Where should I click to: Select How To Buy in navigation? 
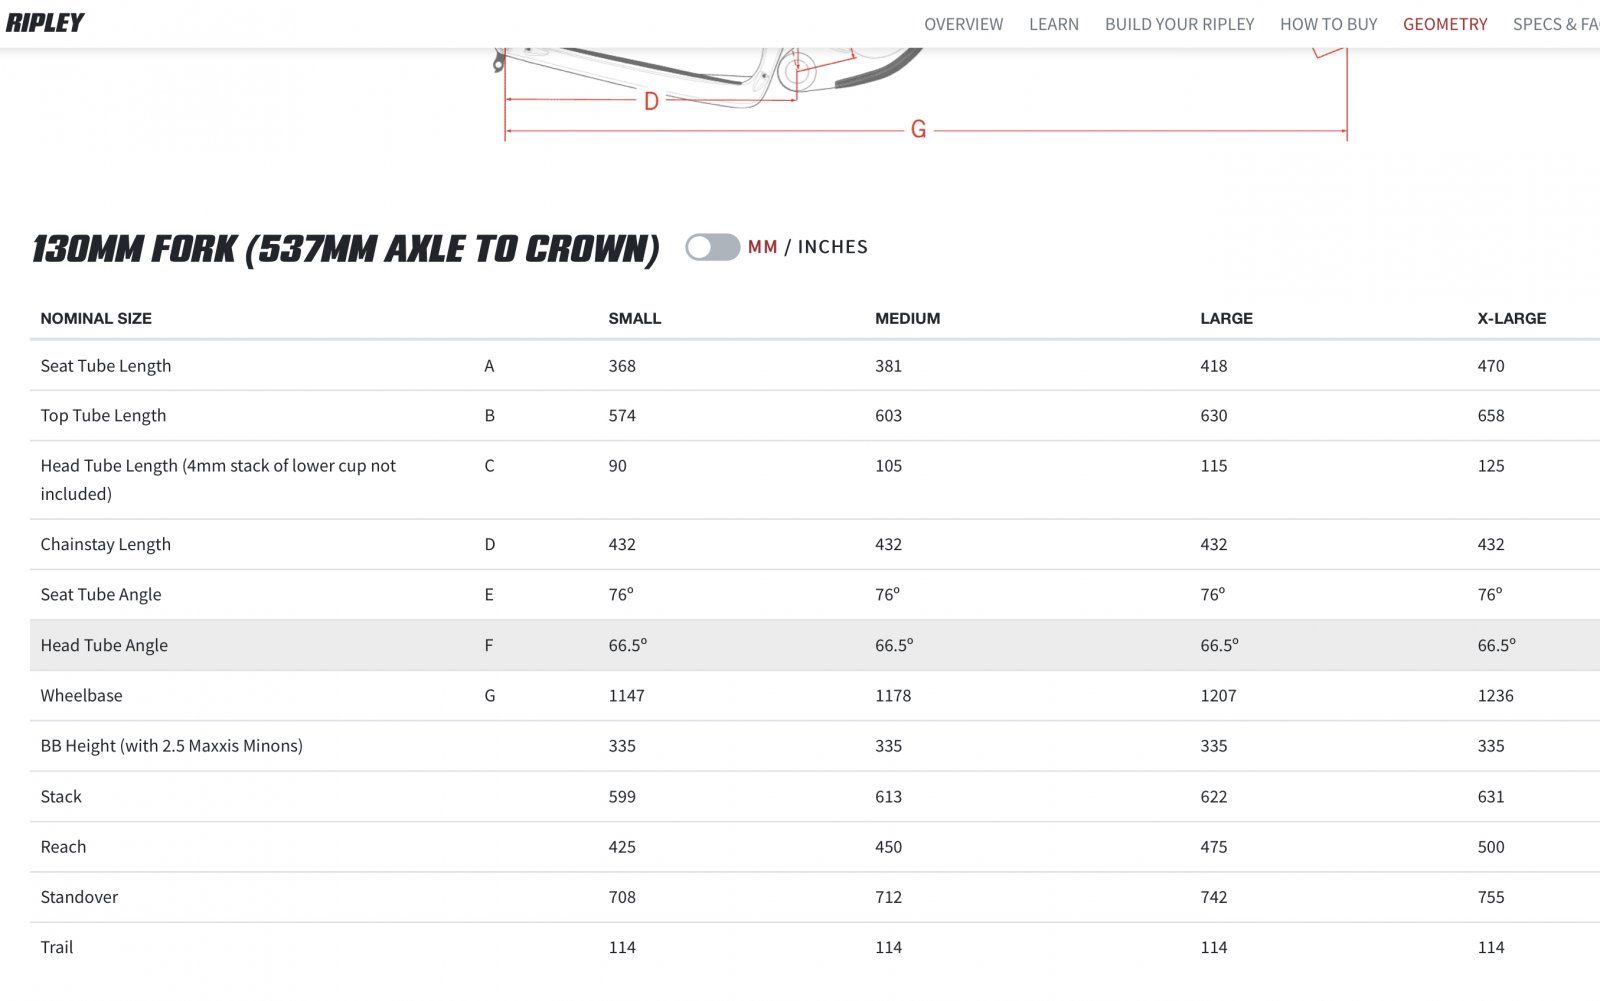[1328, 24]
